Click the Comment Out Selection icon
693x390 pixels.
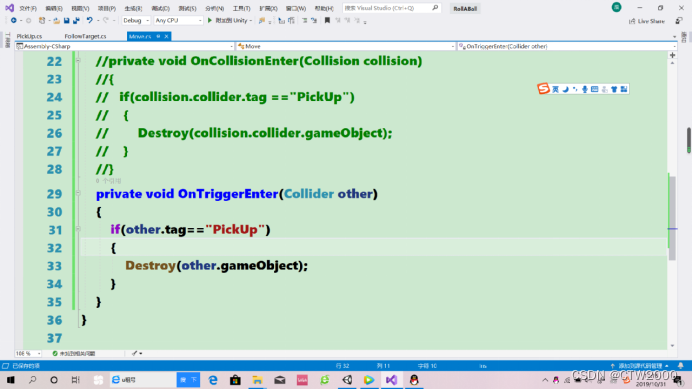click(x=305, y=20)
